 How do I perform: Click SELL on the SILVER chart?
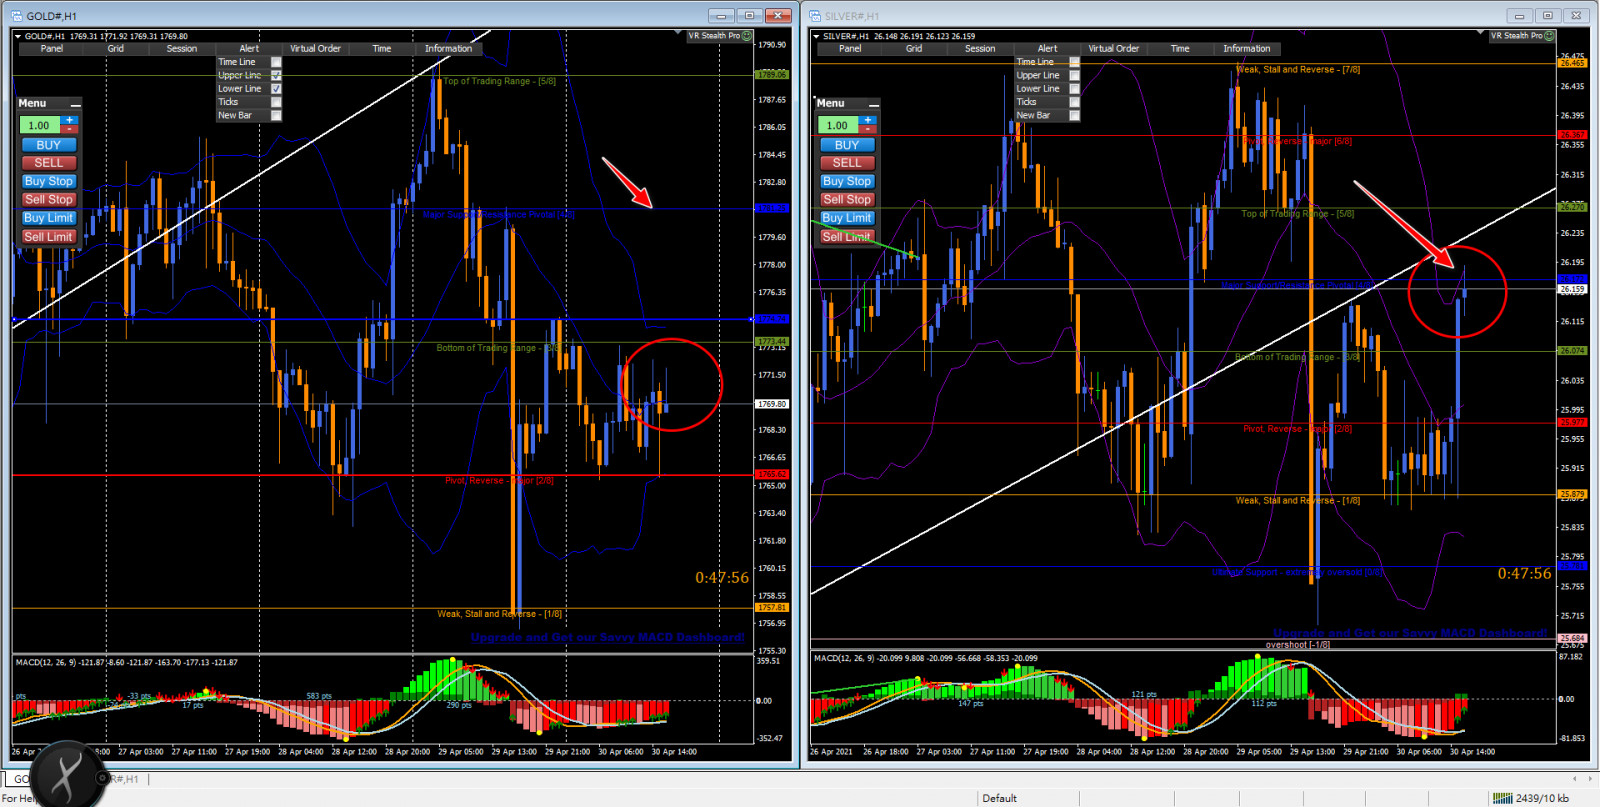[x=847, y=163]
